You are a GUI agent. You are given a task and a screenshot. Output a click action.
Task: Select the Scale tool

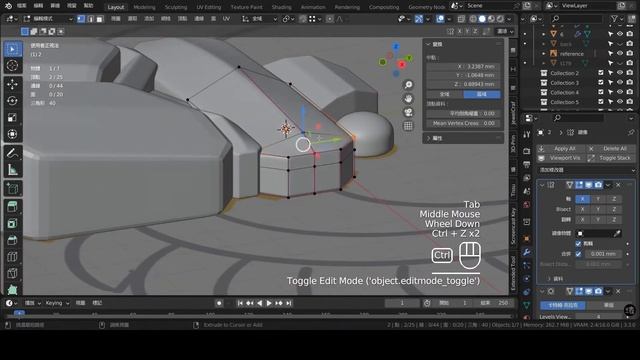click(12, 118)
